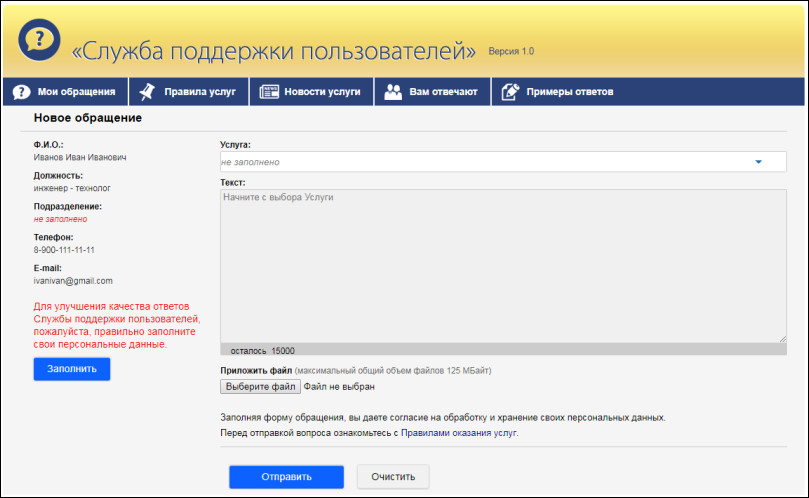Show the Примеры ответов tab

click(x=569, y=92)
